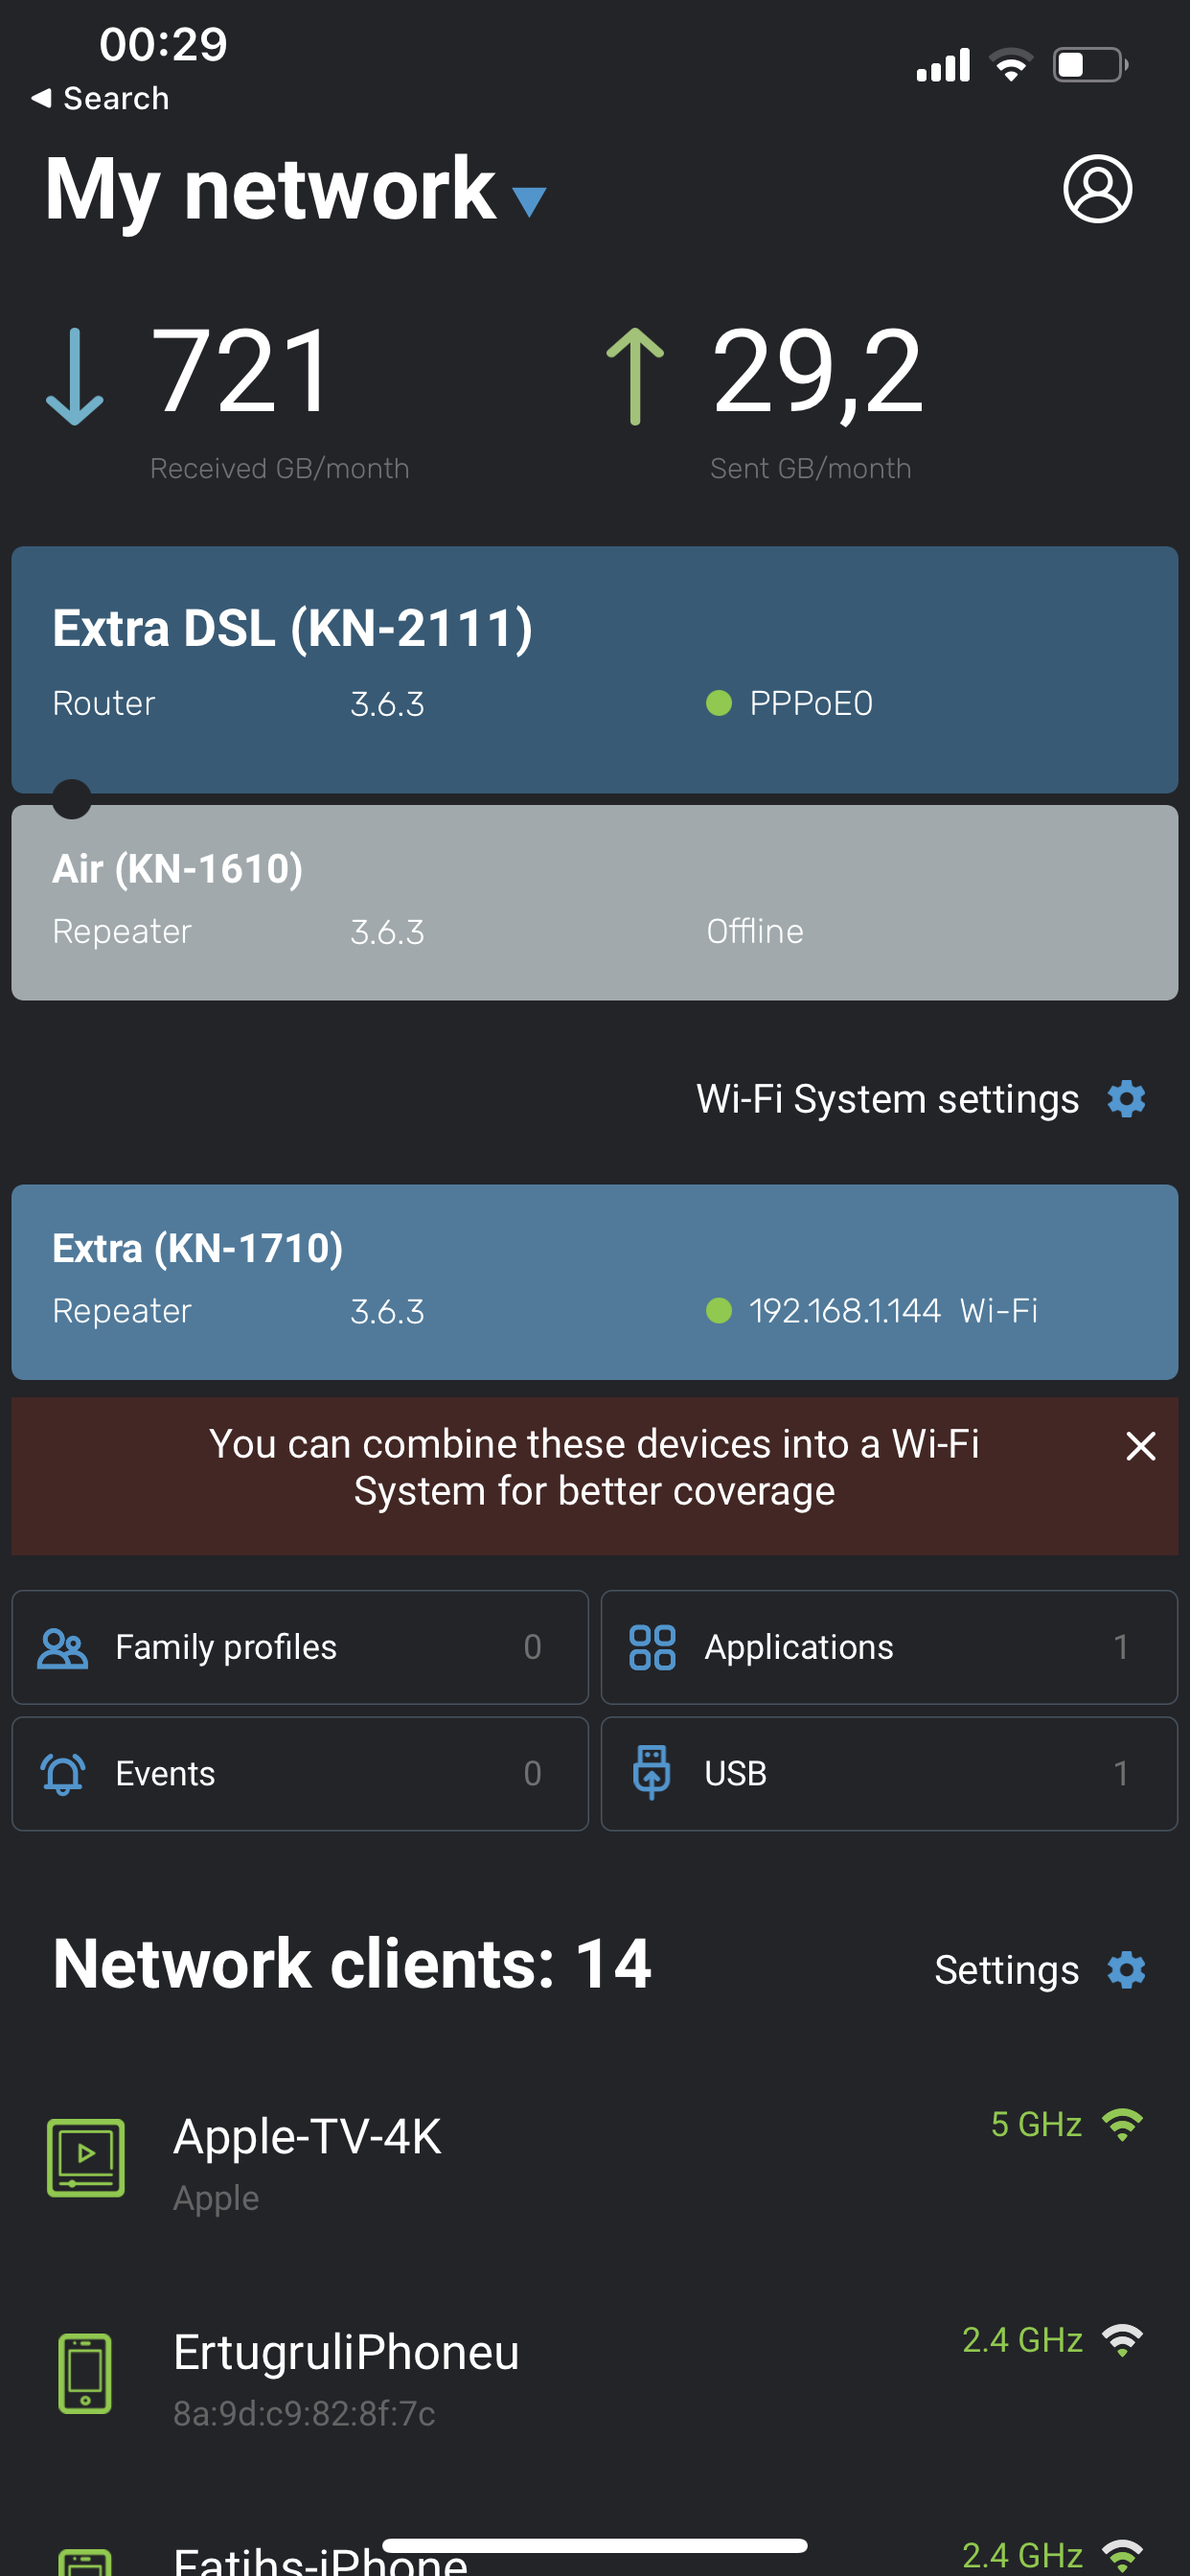Open Family profiles tile

[x=300, y=1647]
